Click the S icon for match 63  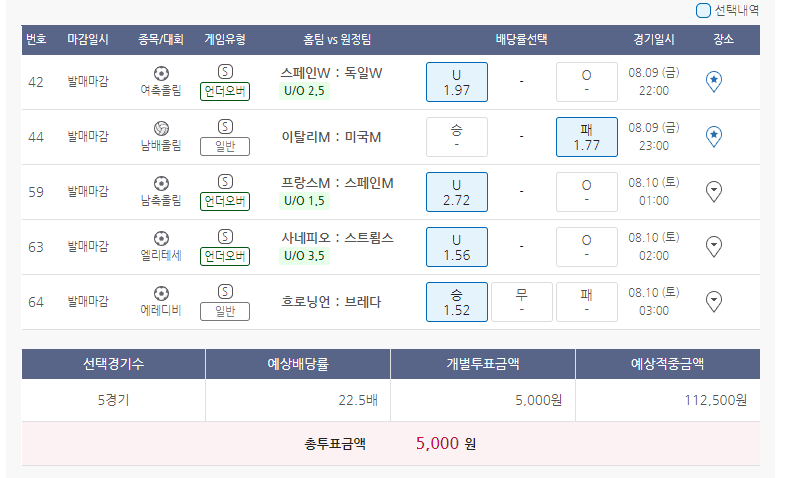coord(225,237)
